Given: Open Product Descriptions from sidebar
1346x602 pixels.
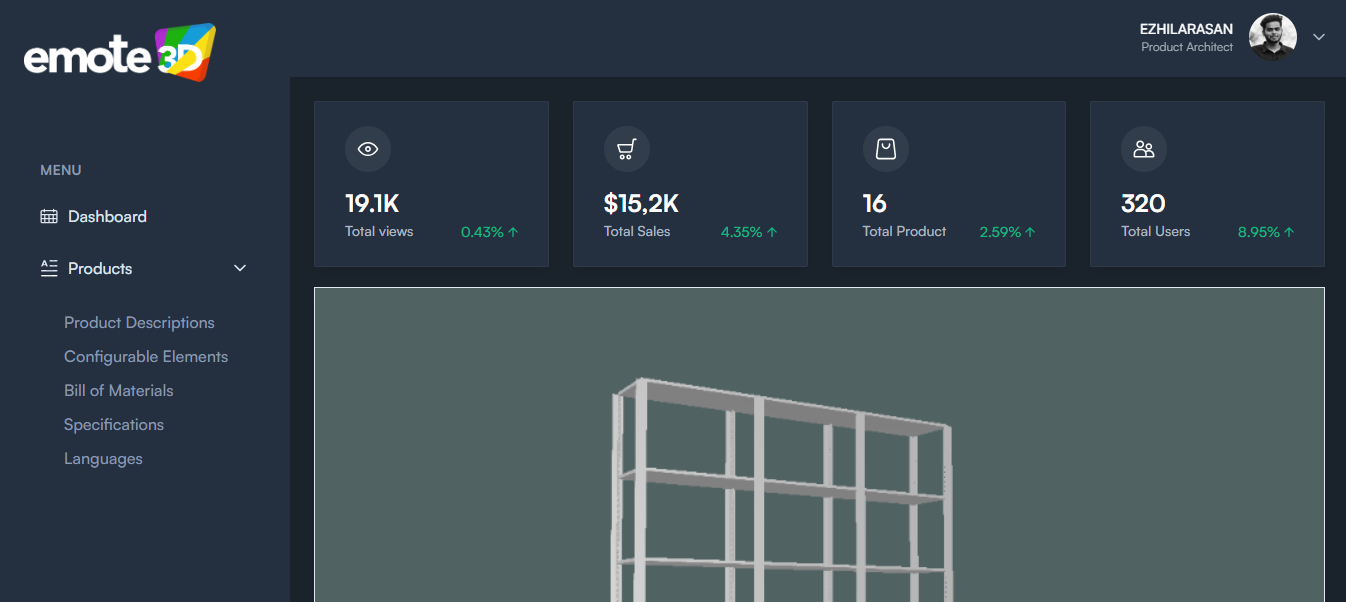Looking at the screenshot, I should (x=139, y=322).
